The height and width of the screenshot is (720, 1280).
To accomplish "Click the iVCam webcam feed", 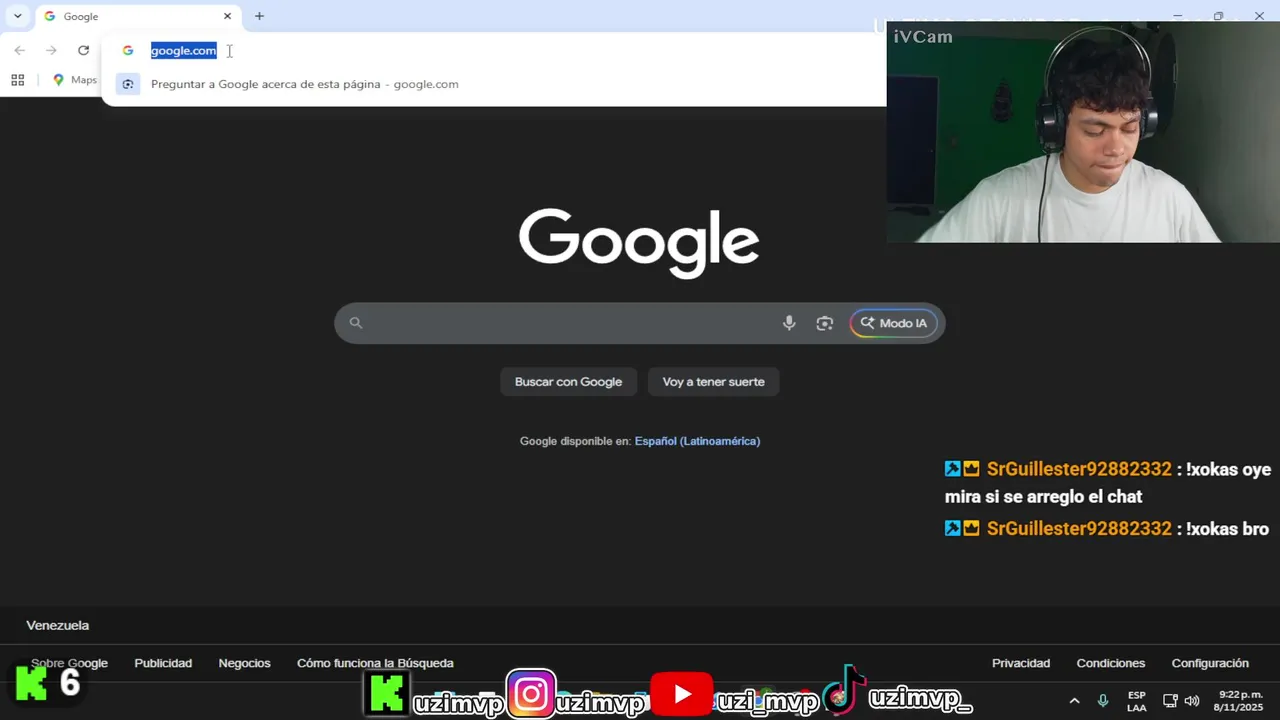I will (1083, 132).
